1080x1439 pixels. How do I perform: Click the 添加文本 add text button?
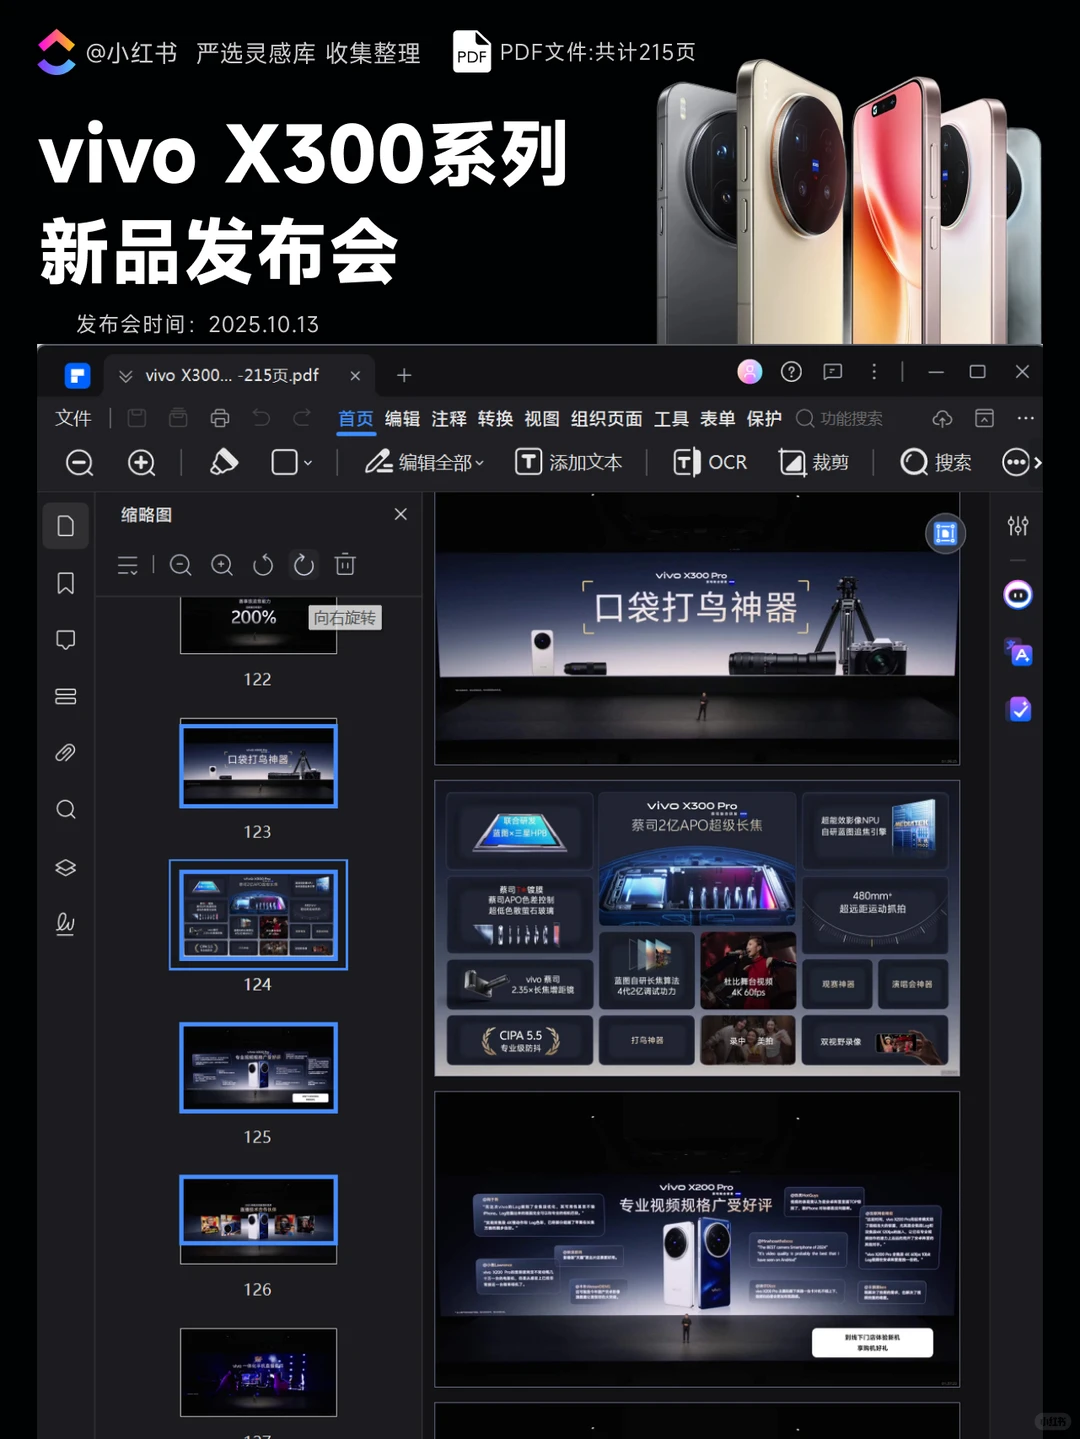point(569,462)
